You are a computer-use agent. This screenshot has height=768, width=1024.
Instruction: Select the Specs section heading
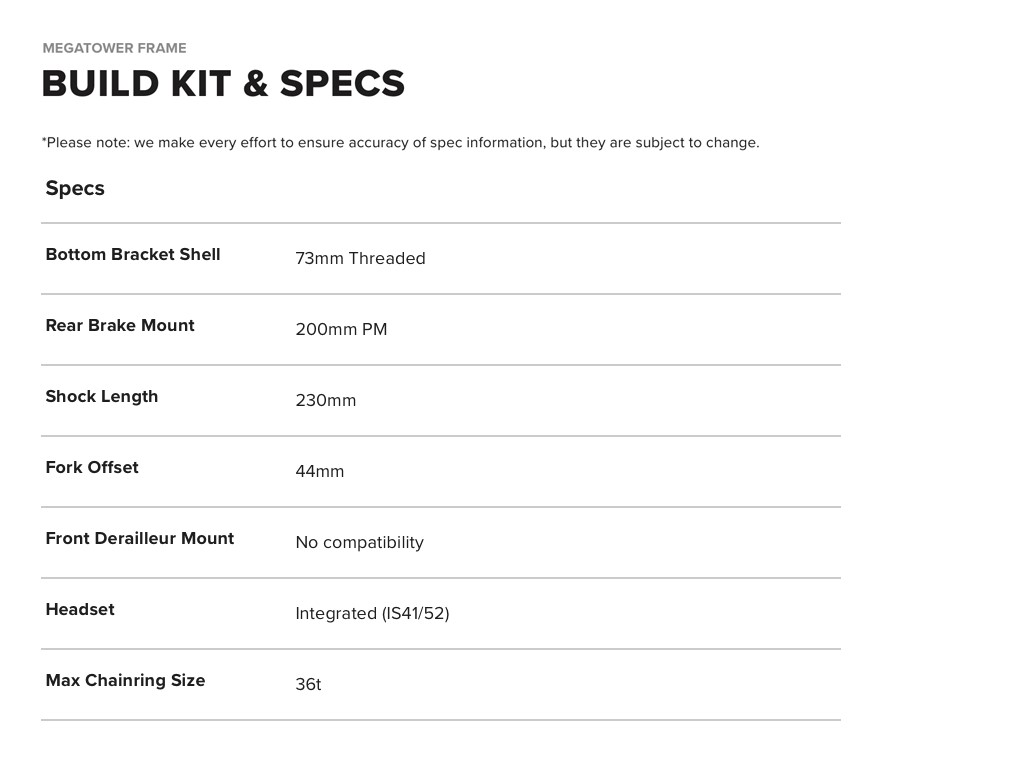(75, 189)
